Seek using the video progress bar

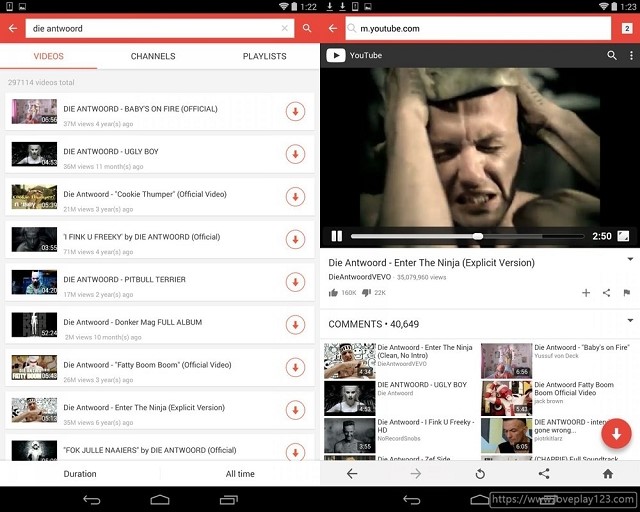point(467,236)
